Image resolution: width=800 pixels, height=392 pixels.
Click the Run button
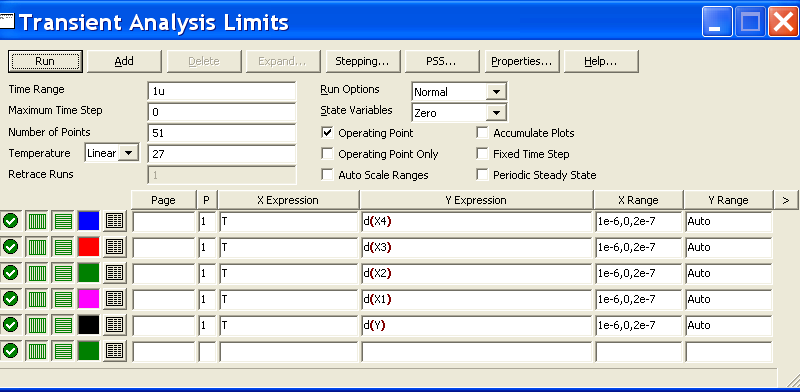point(45,61)
